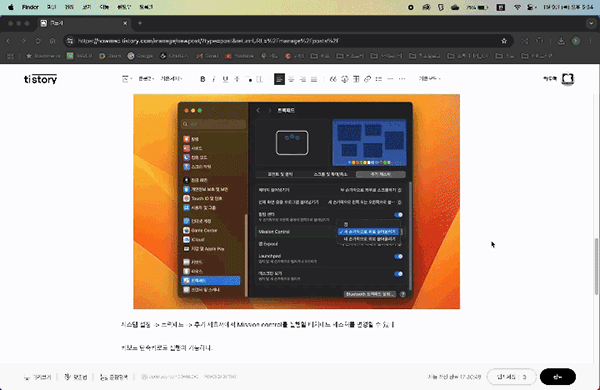This screenshot has width=600, height=390.
Task: Insert a bulleted list
Action: coord(379,79)
